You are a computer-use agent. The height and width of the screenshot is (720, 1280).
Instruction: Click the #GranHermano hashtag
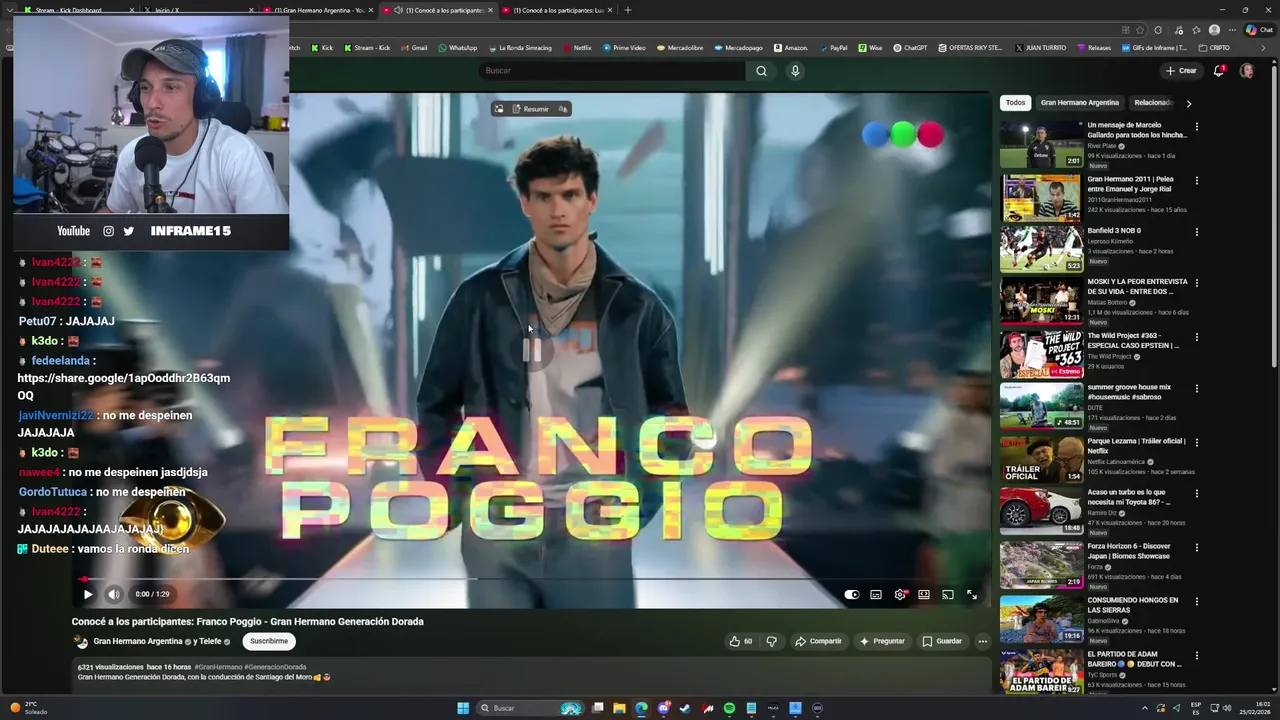218,667
